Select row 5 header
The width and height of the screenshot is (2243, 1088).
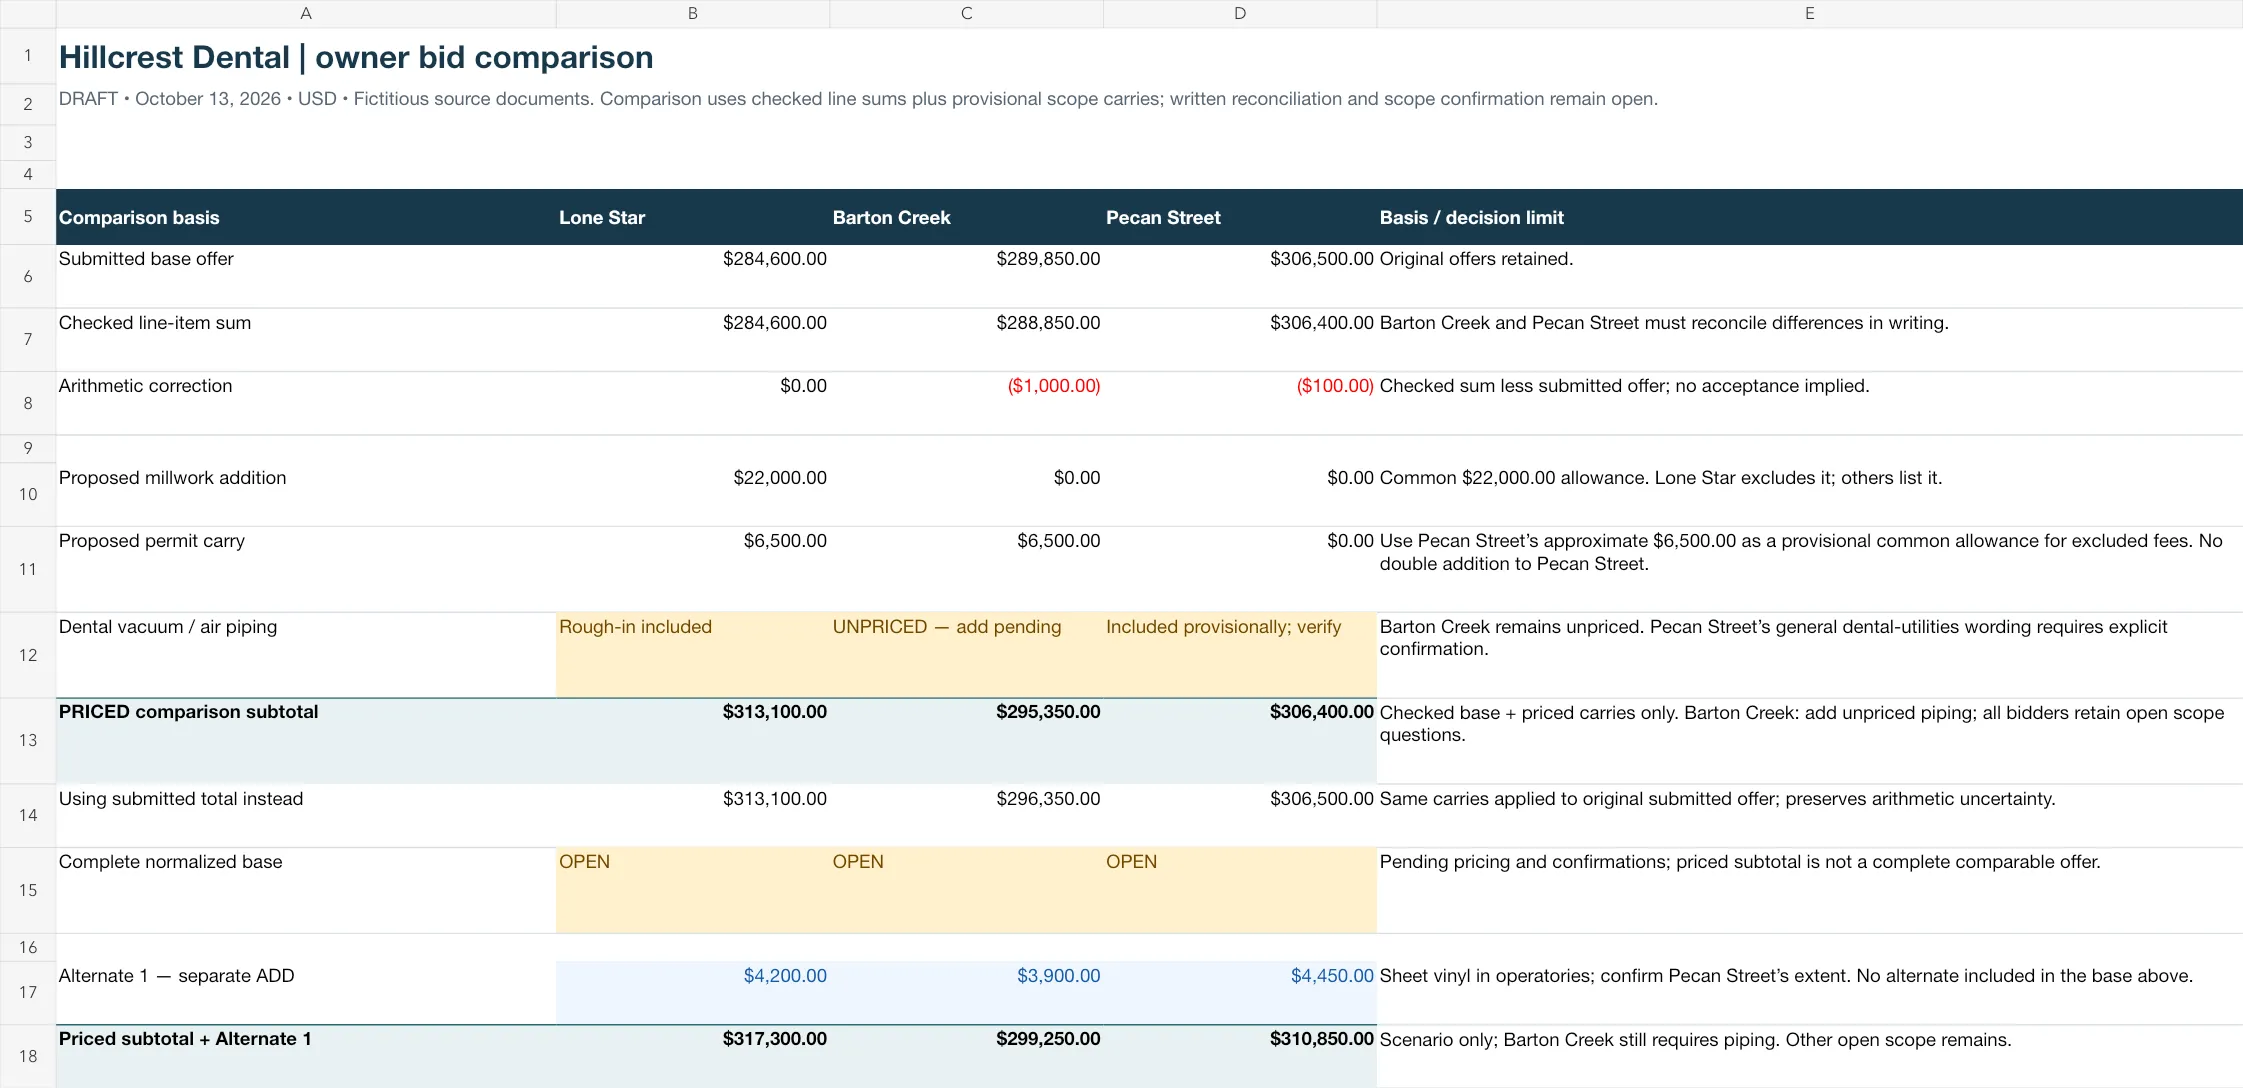[28, 217]
